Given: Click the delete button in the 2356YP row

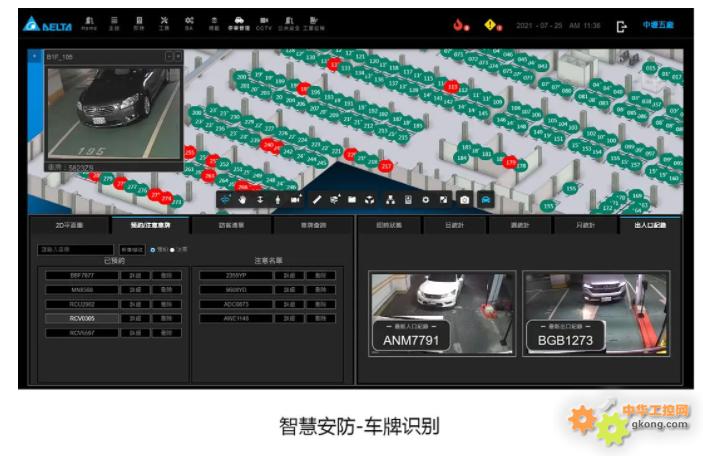Looking at the screenshot, I should click(x=320, y=274).
